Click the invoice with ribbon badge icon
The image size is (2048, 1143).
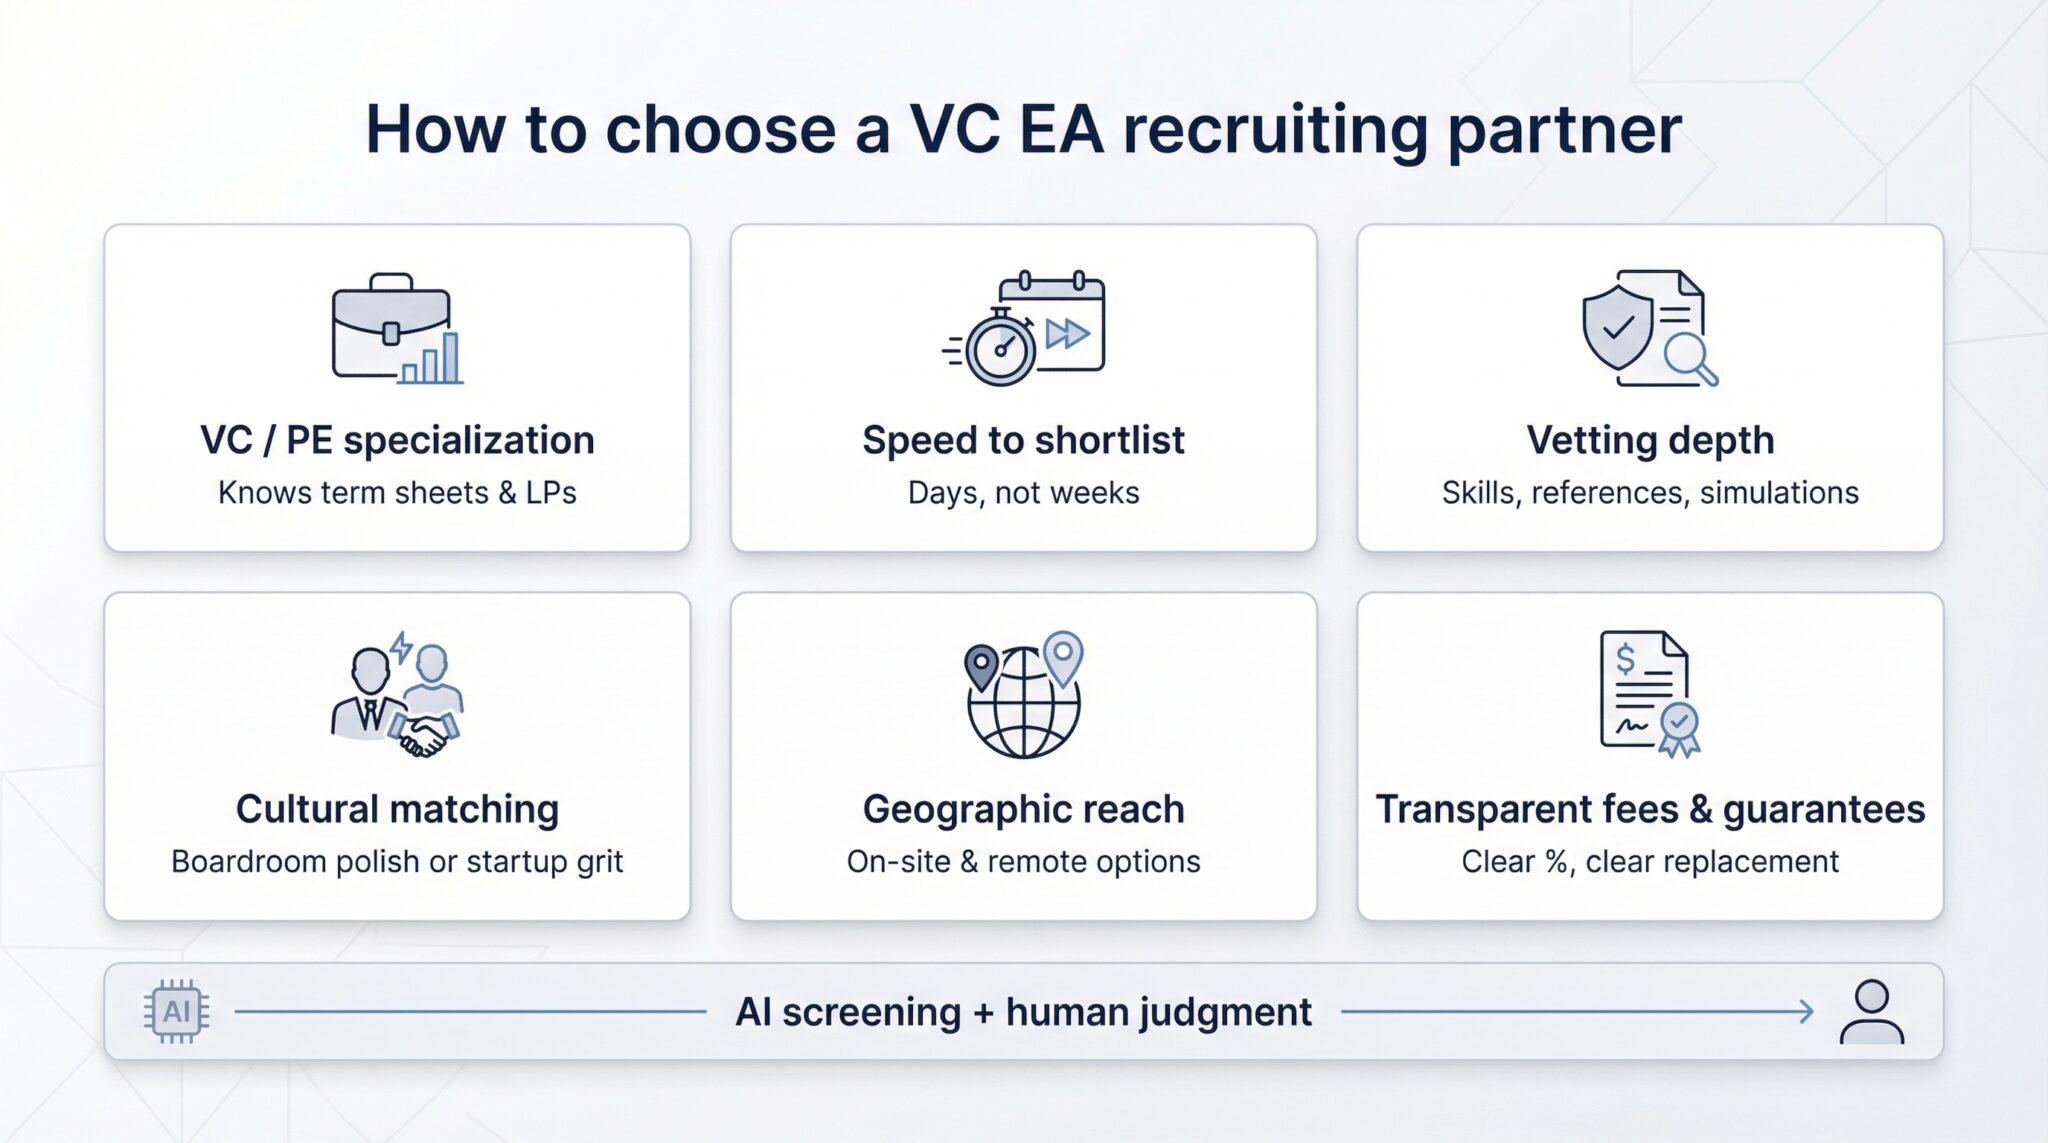(x=1649, y=694)
